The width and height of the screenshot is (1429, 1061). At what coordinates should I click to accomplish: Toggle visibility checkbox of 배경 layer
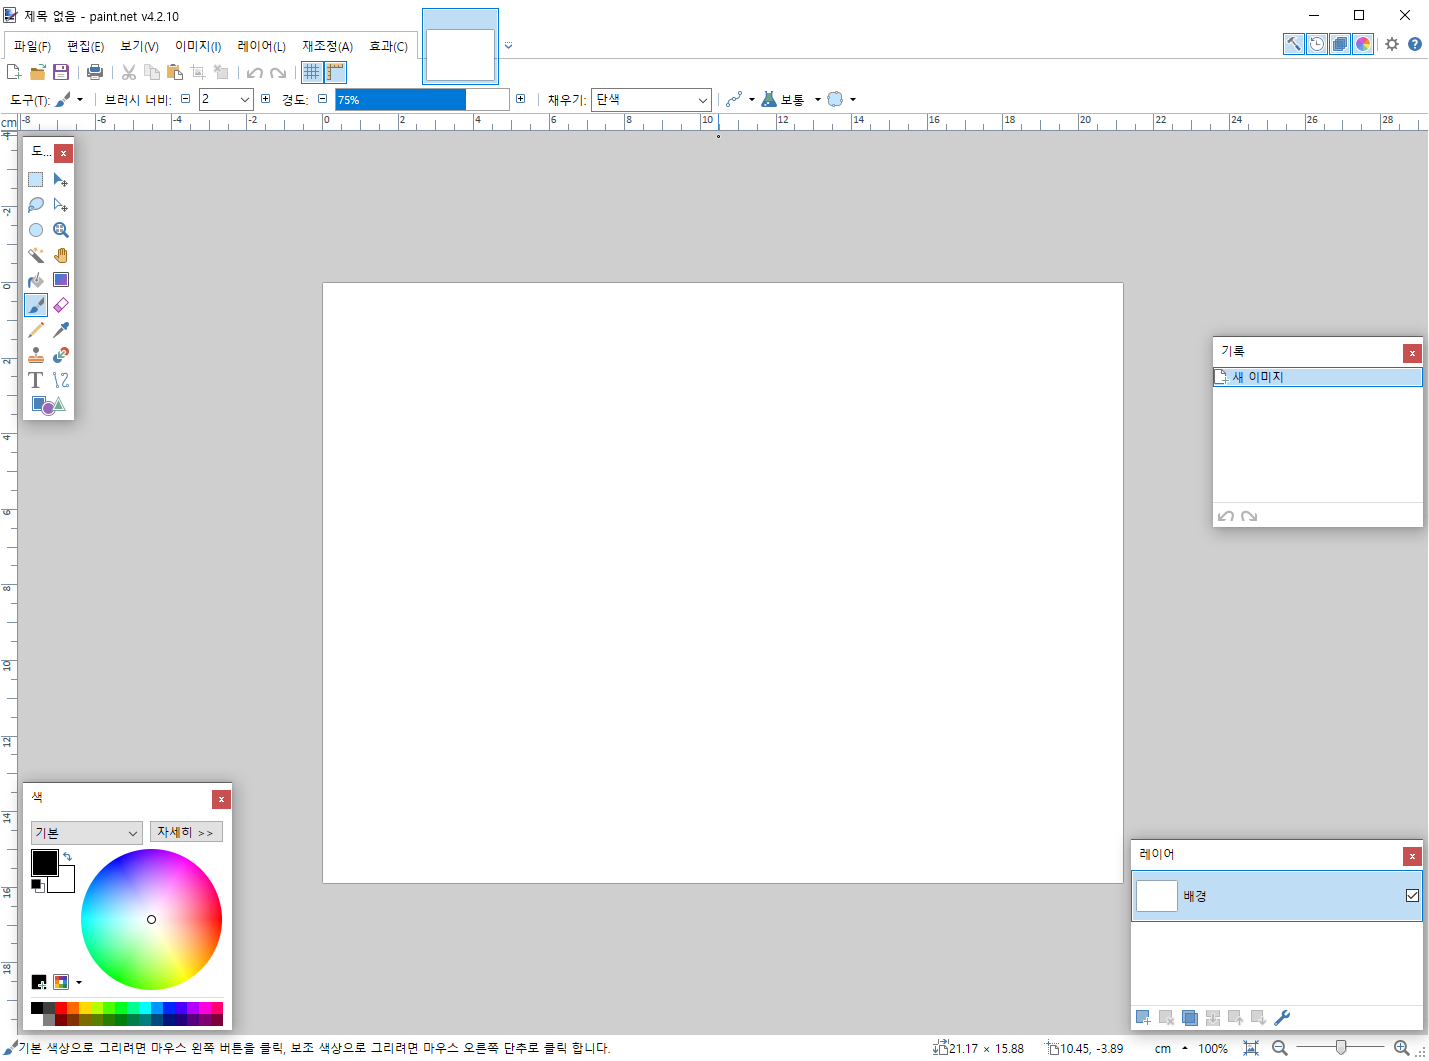pyautogui.click(x=1412, y=896)
